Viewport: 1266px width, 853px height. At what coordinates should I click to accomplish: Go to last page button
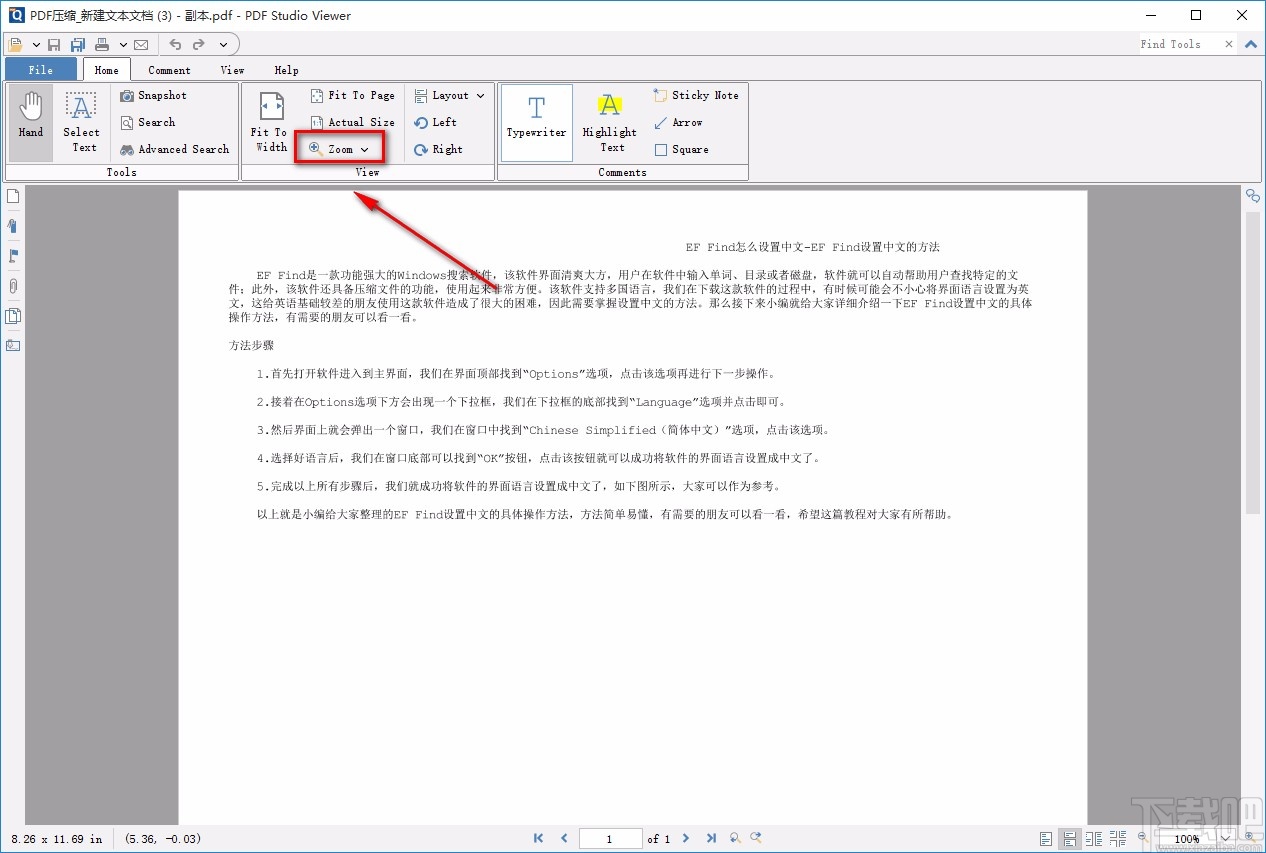pos(711,839)
